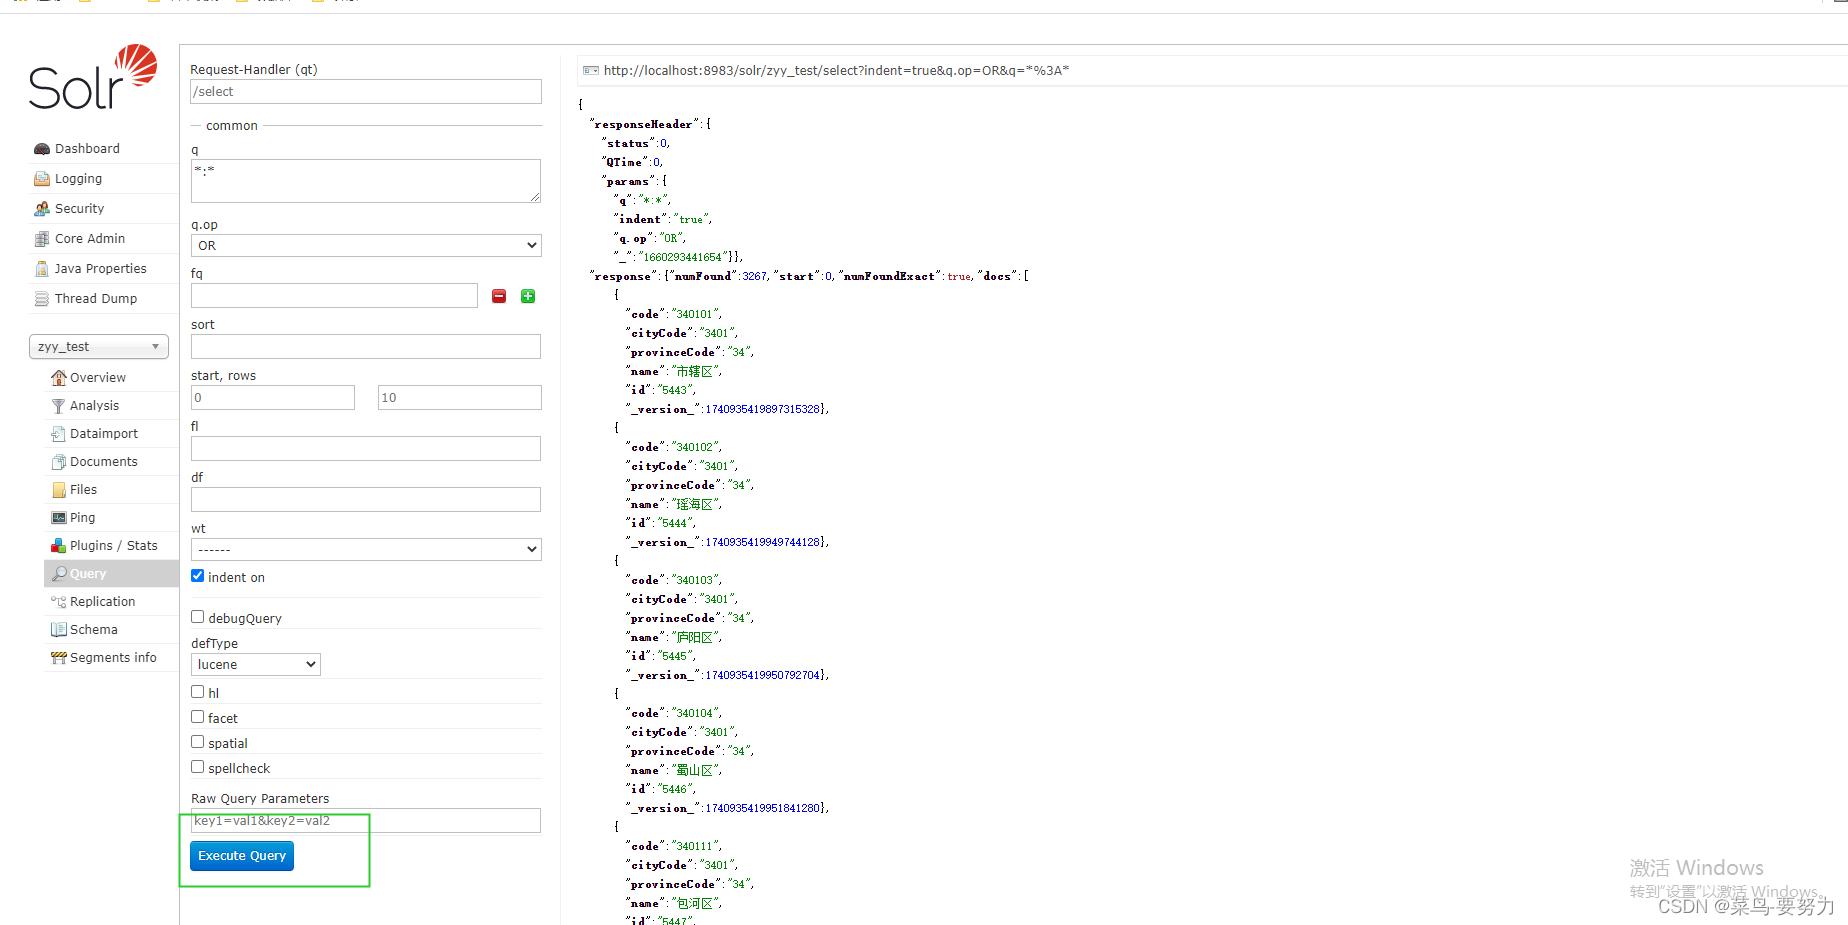Remove fq filter with red minus icon

tap(499, 296)
